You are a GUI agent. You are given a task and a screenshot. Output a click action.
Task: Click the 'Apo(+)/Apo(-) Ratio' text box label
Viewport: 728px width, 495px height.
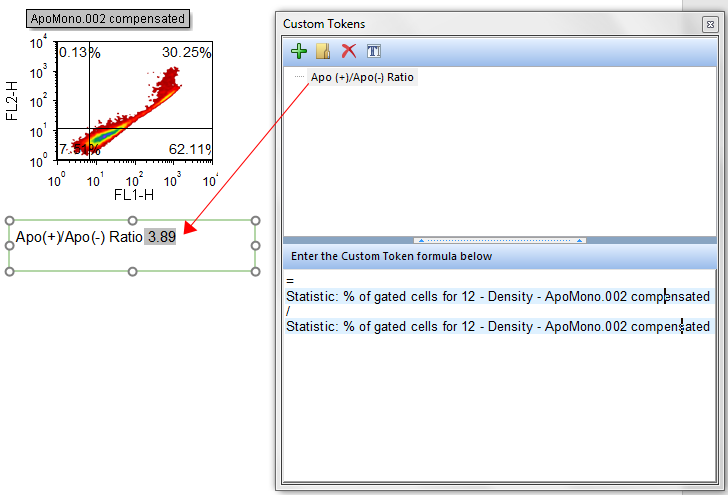pos(79,237)
